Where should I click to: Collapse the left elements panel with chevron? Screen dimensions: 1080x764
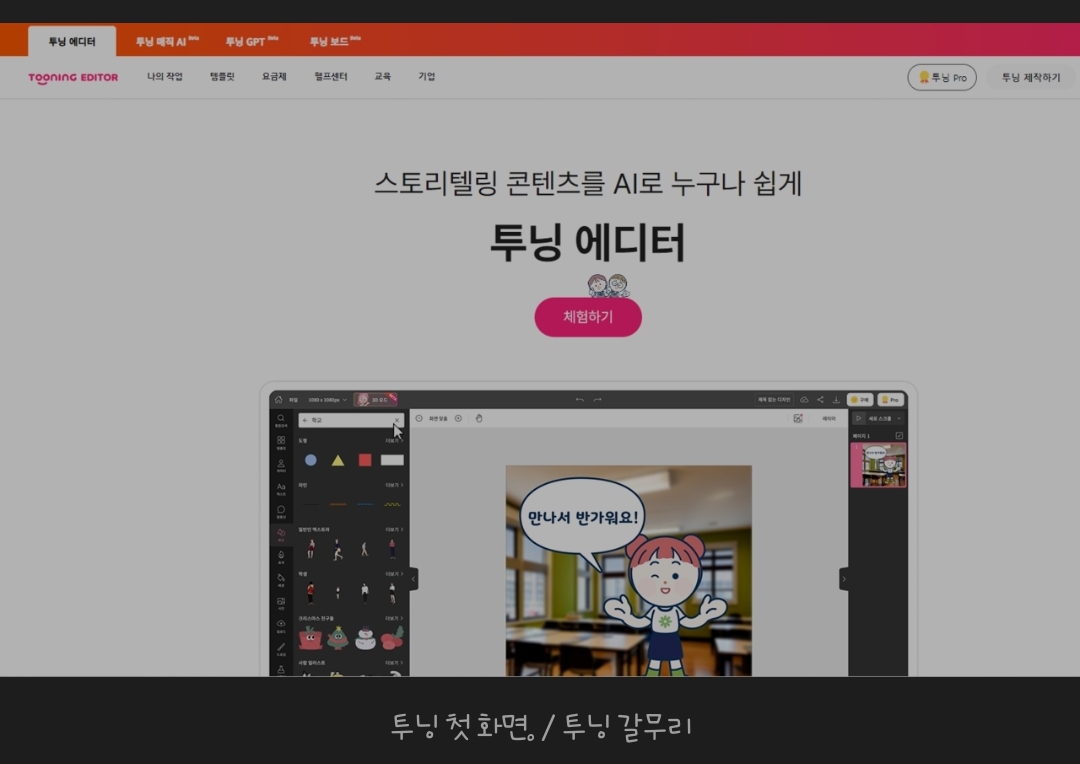click(413, 579)
